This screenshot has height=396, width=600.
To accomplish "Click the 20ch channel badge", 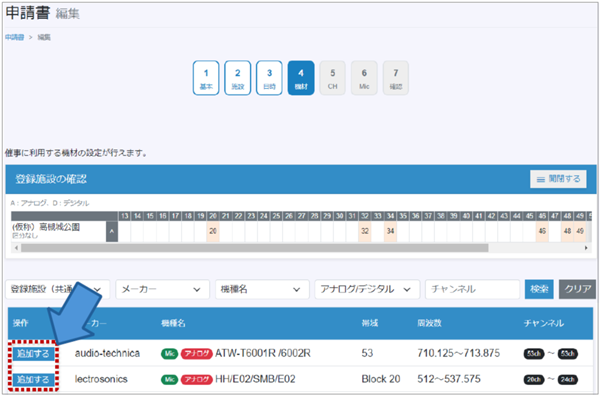I will [534, 380].
